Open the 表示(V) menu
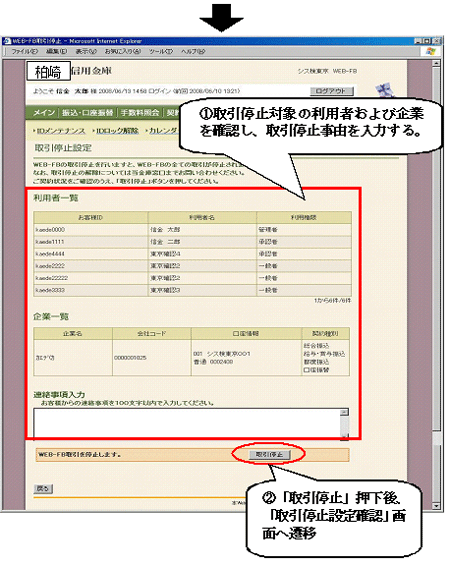Image resolution: width=450 pixels, height=565 pixels. pos(86,52)
